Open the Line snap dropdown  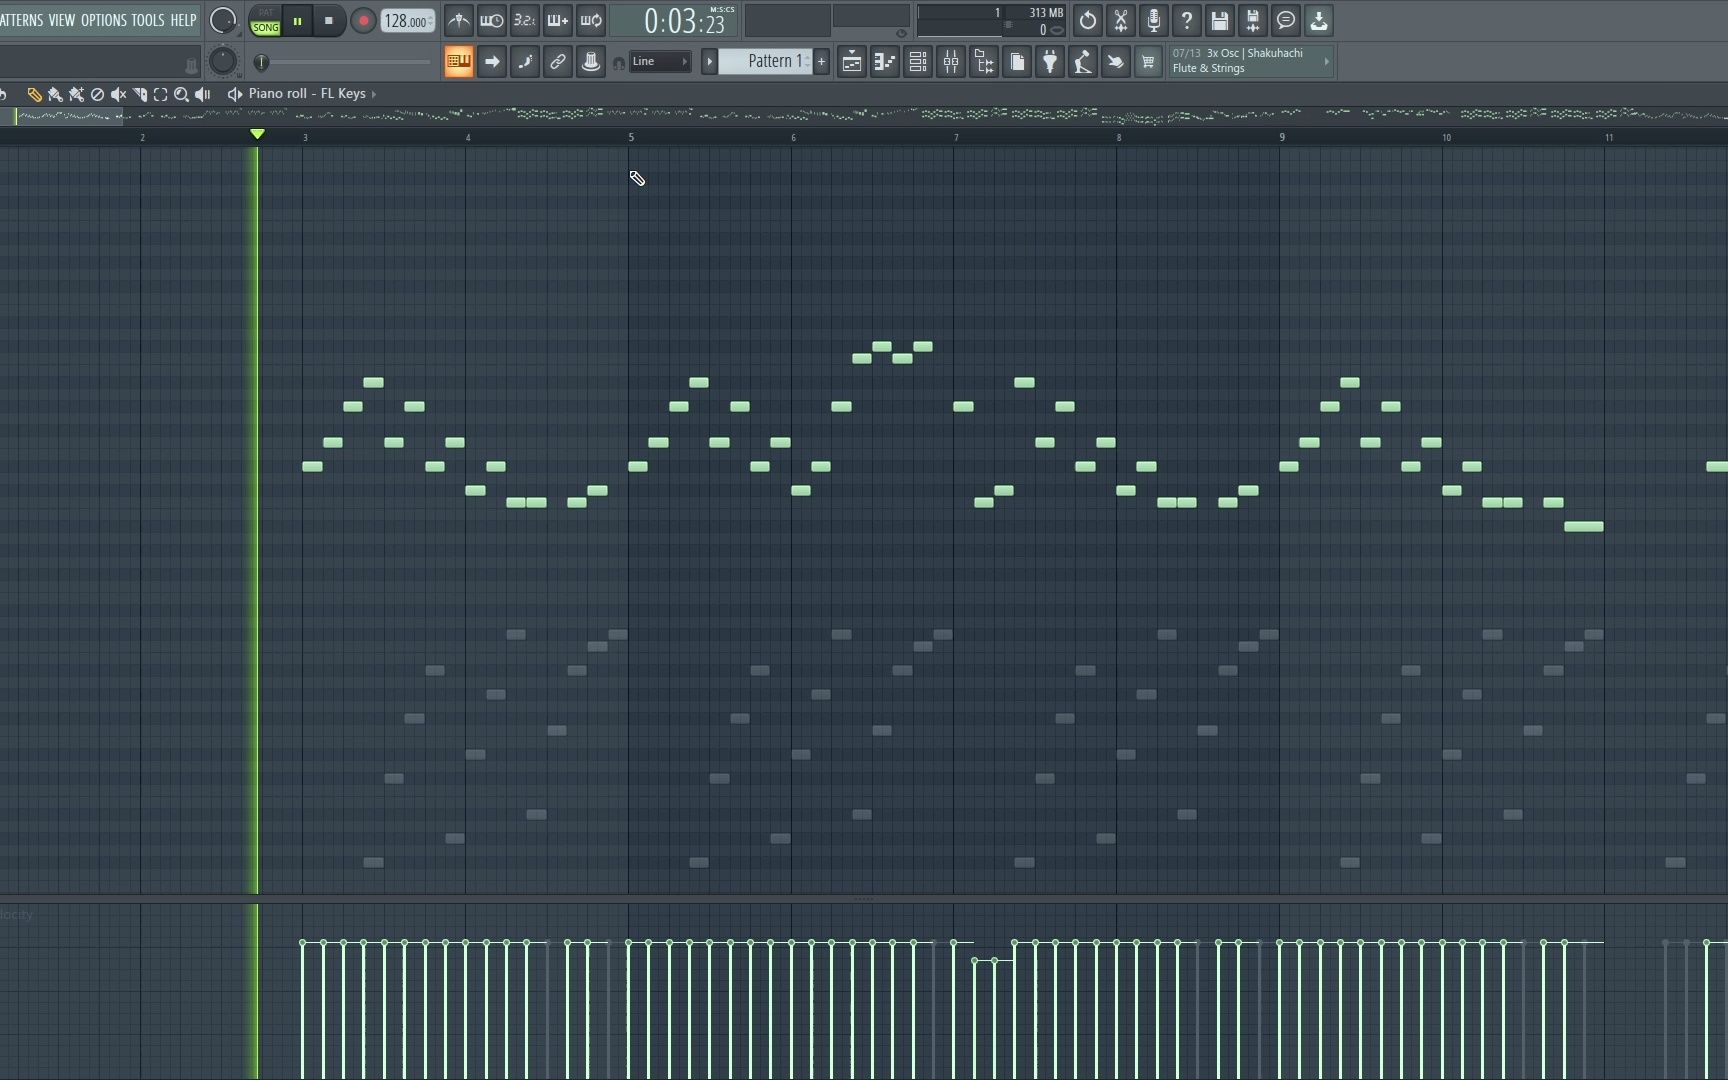659,62
